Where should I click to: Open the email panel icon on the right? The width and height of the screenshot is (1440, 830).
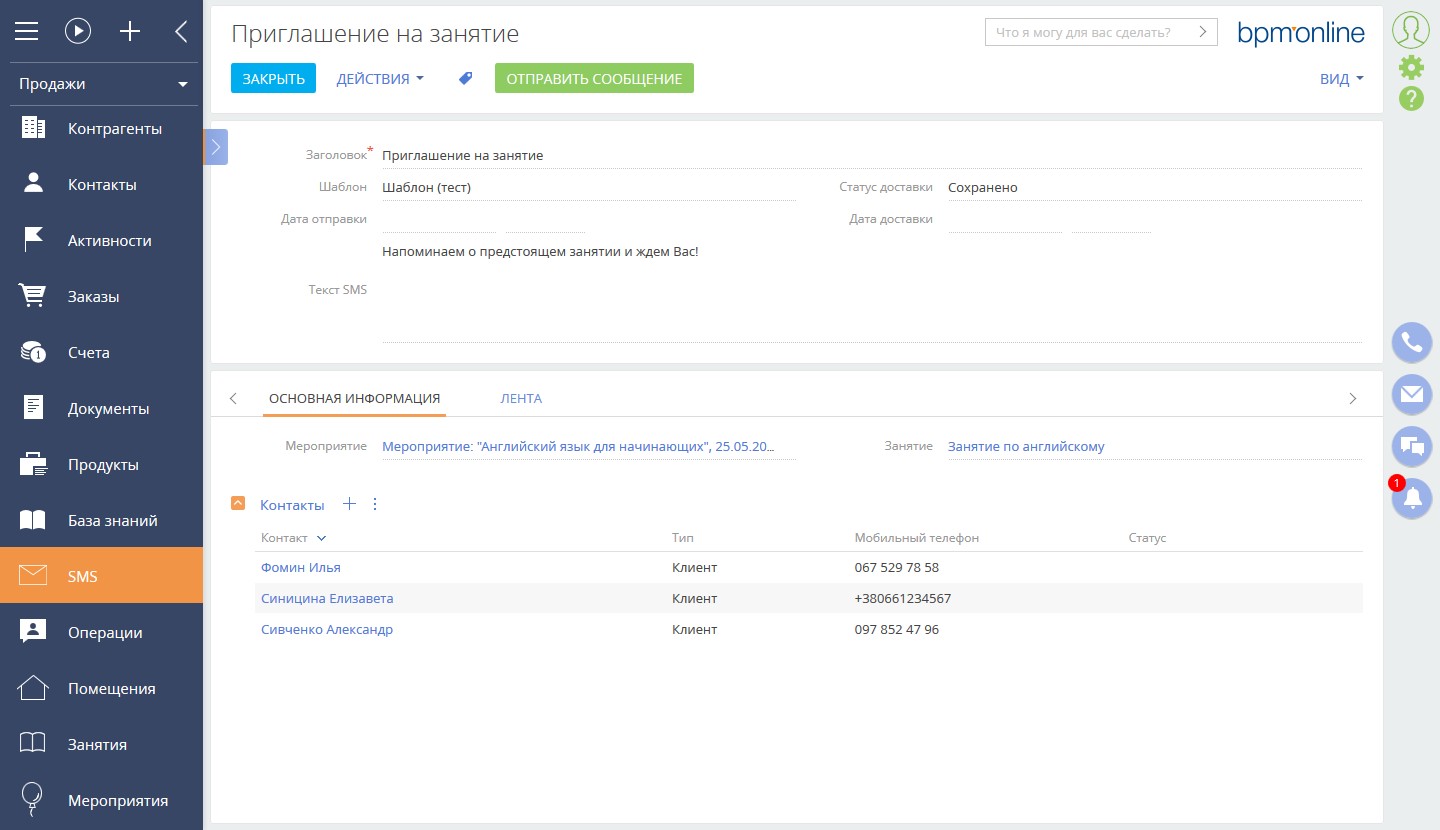1411,394
